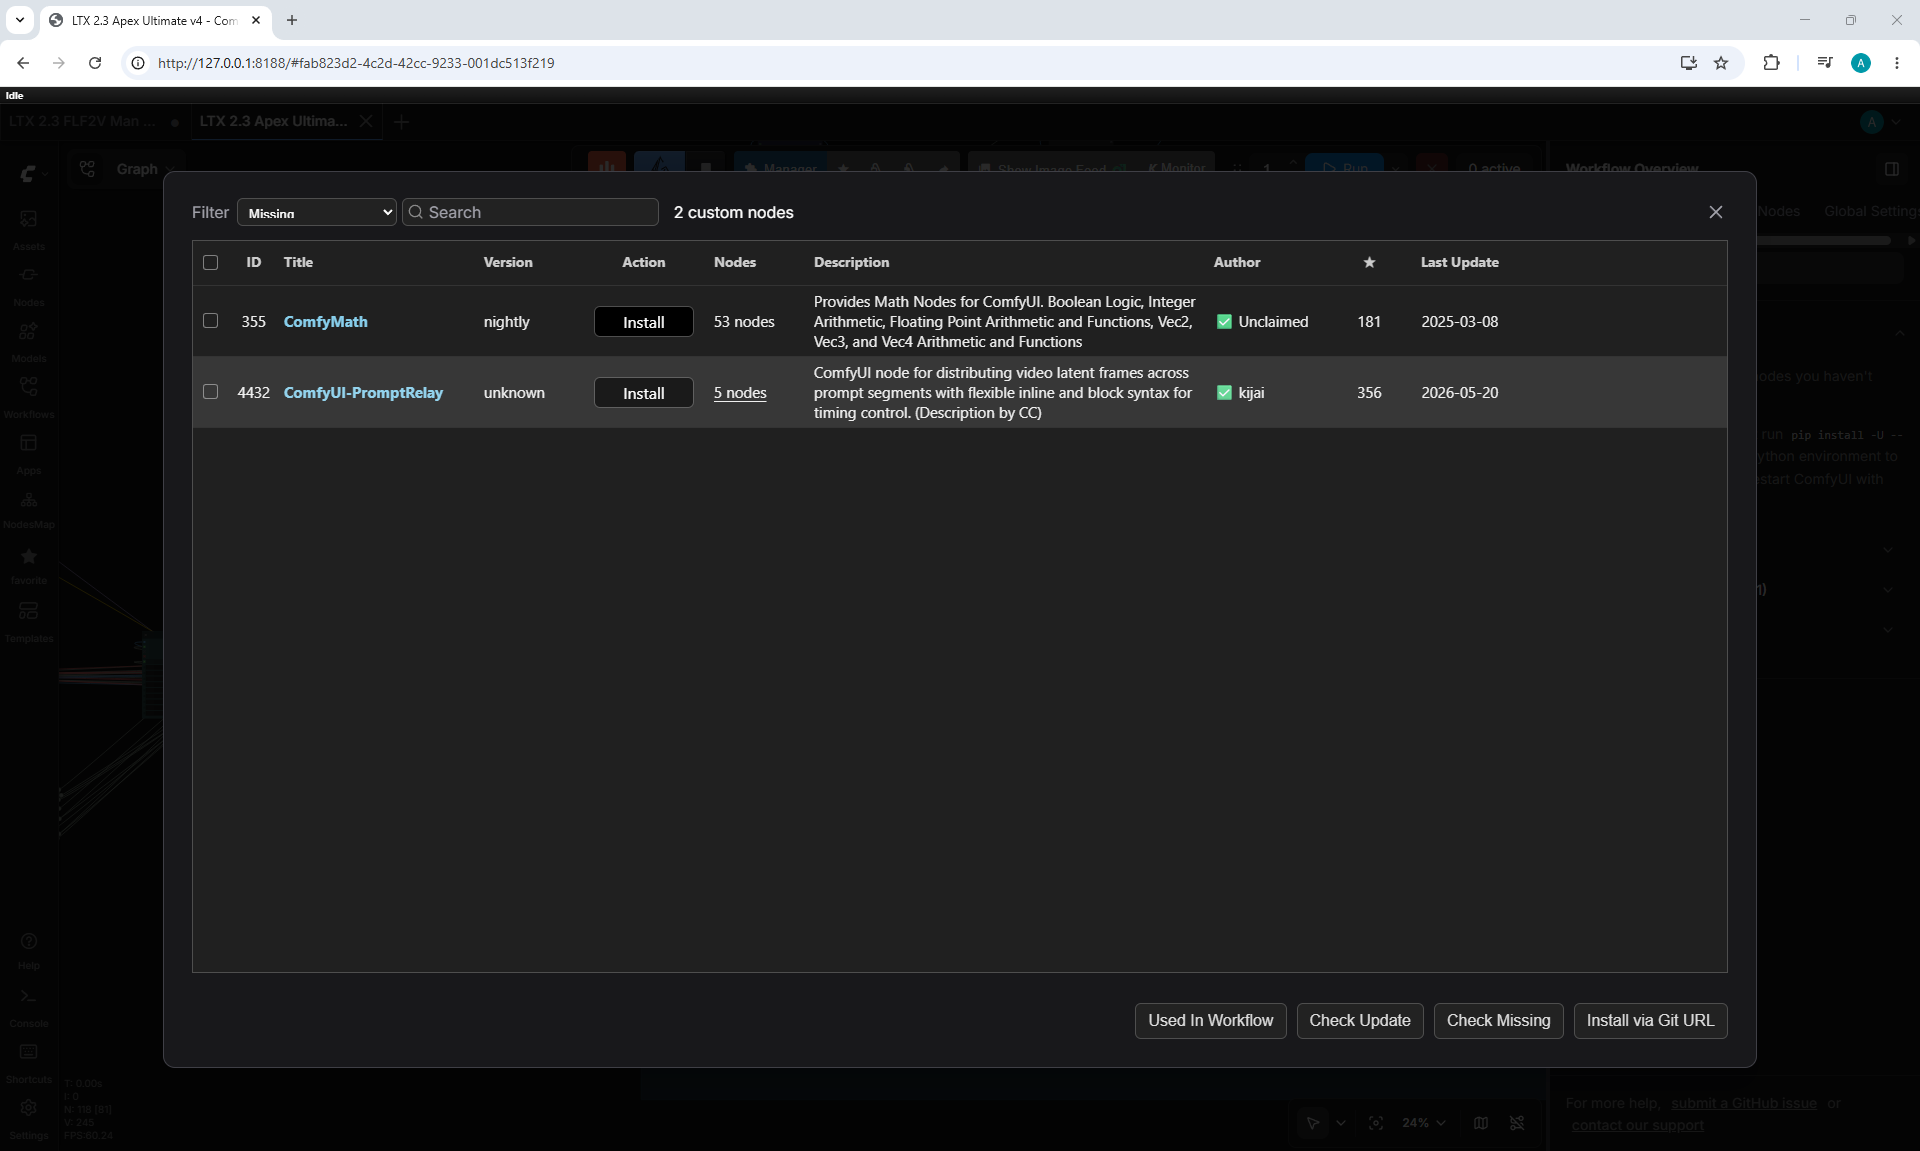Open the contact our support link
This screenshot has width=1920, height=1151.
[x=1638, y=1125]
